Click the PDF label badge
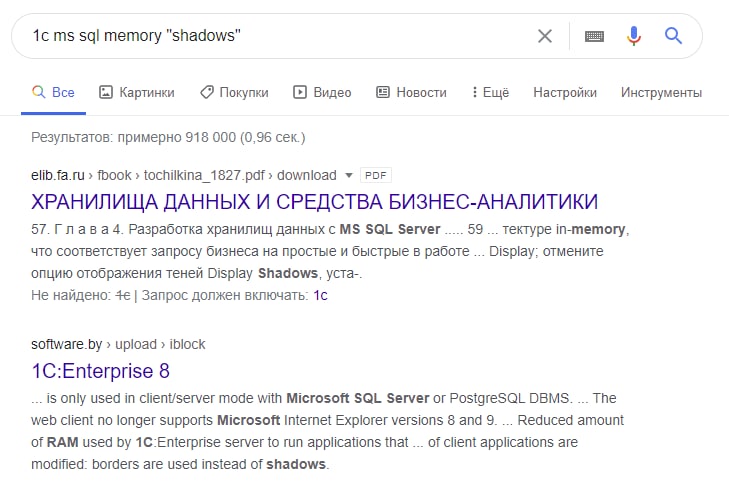 click(376, 175)
